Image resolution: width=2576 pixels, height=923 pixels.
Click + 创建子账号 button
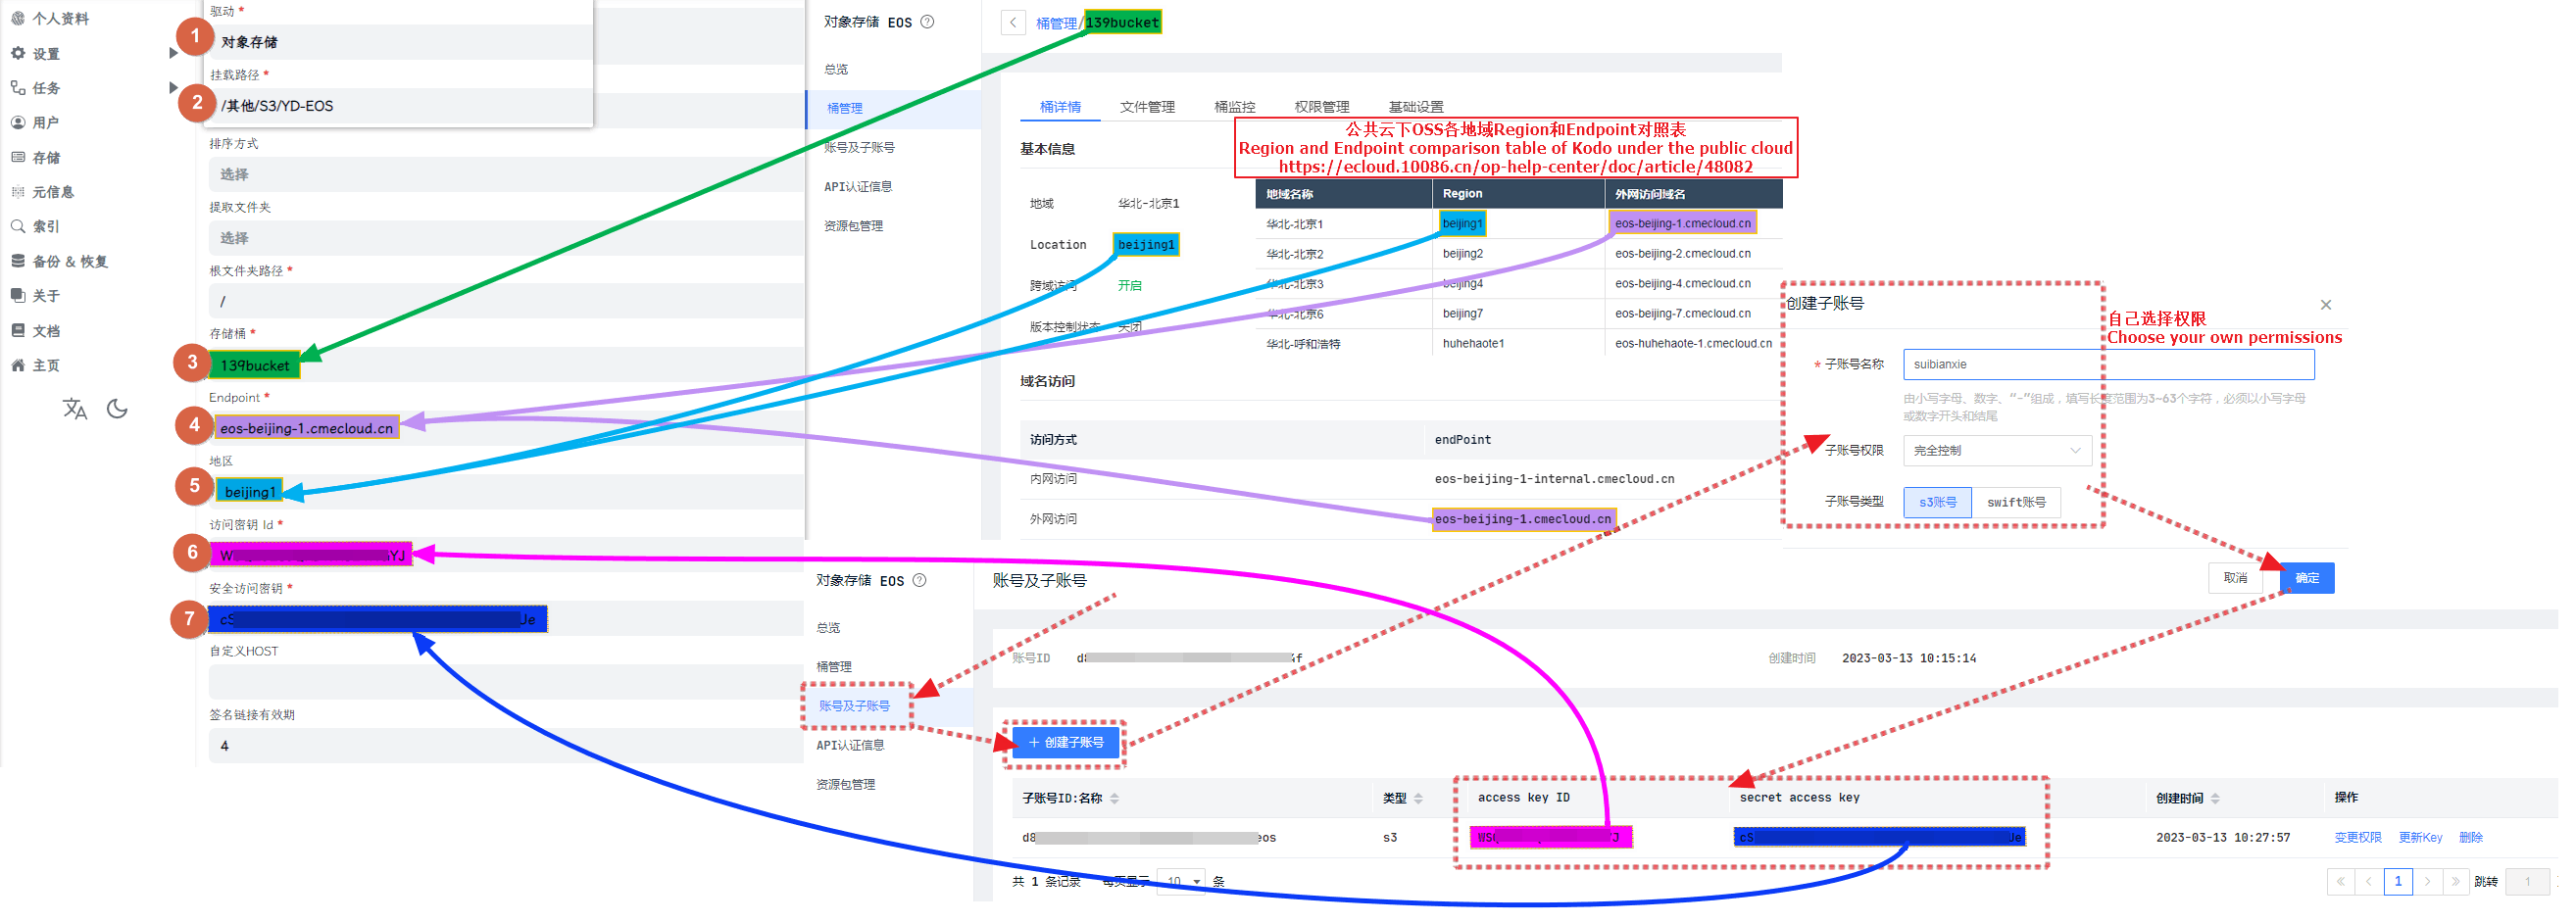[1065, 743]
